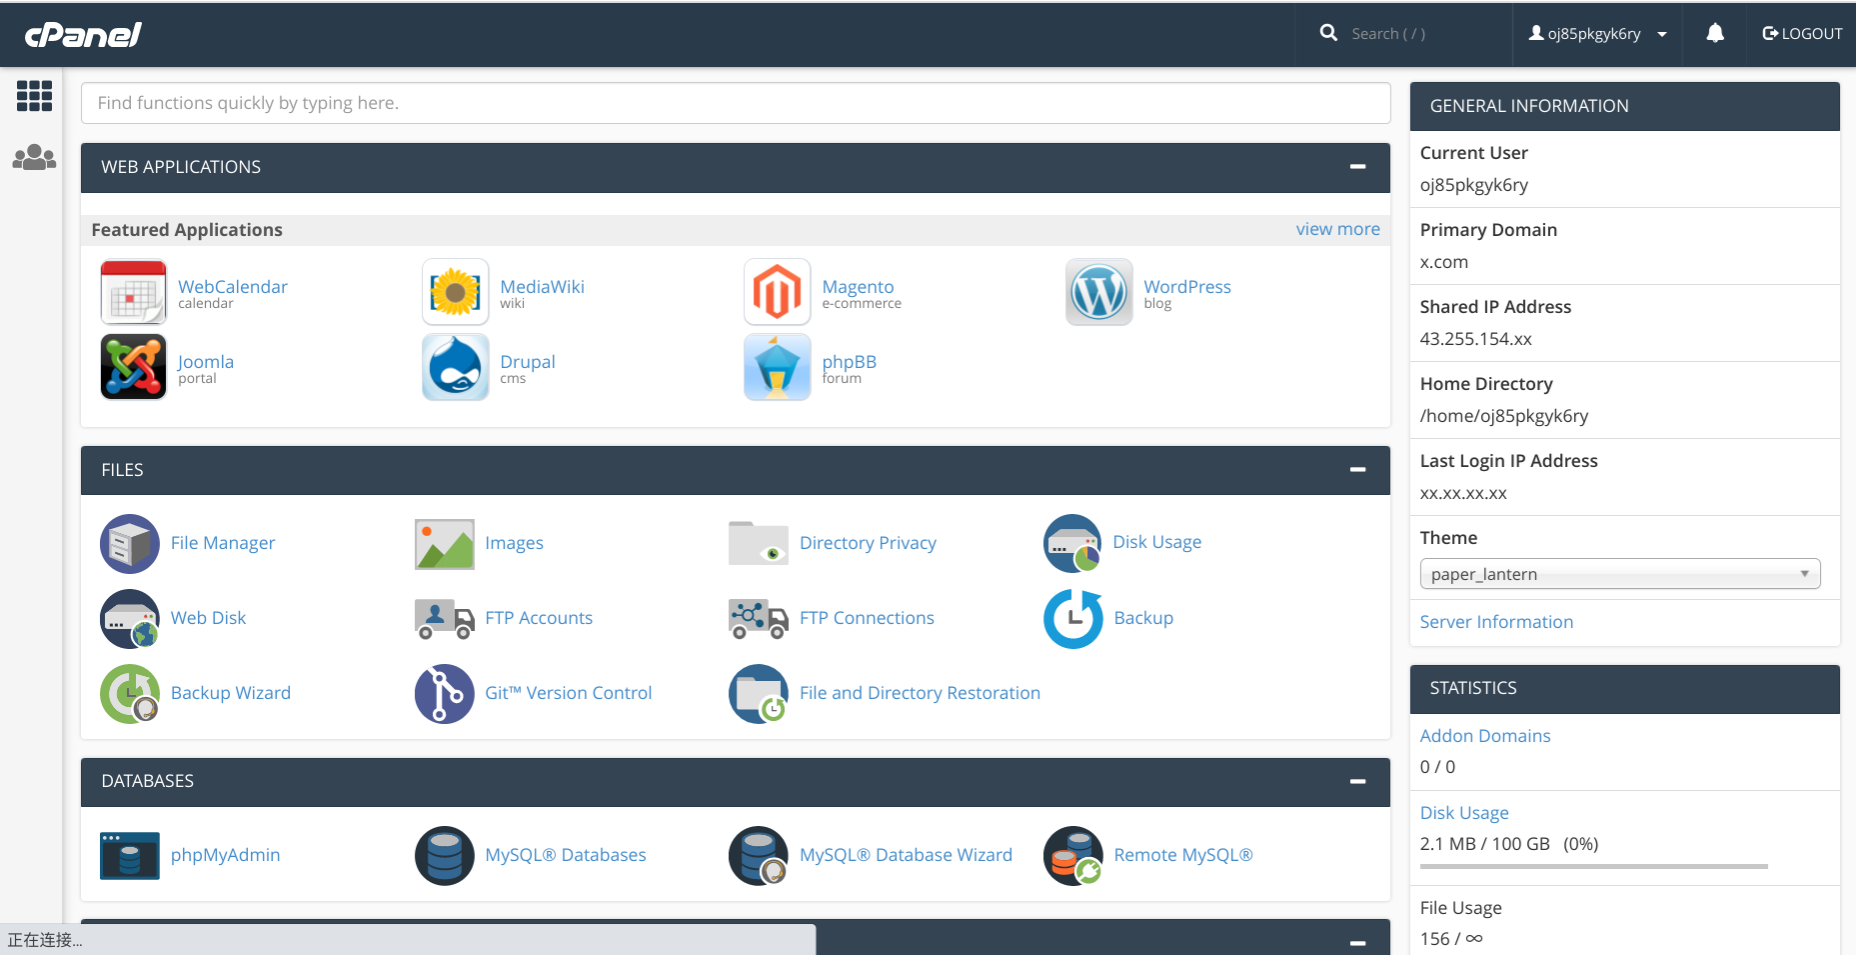Click the File Manager text link

223,543
